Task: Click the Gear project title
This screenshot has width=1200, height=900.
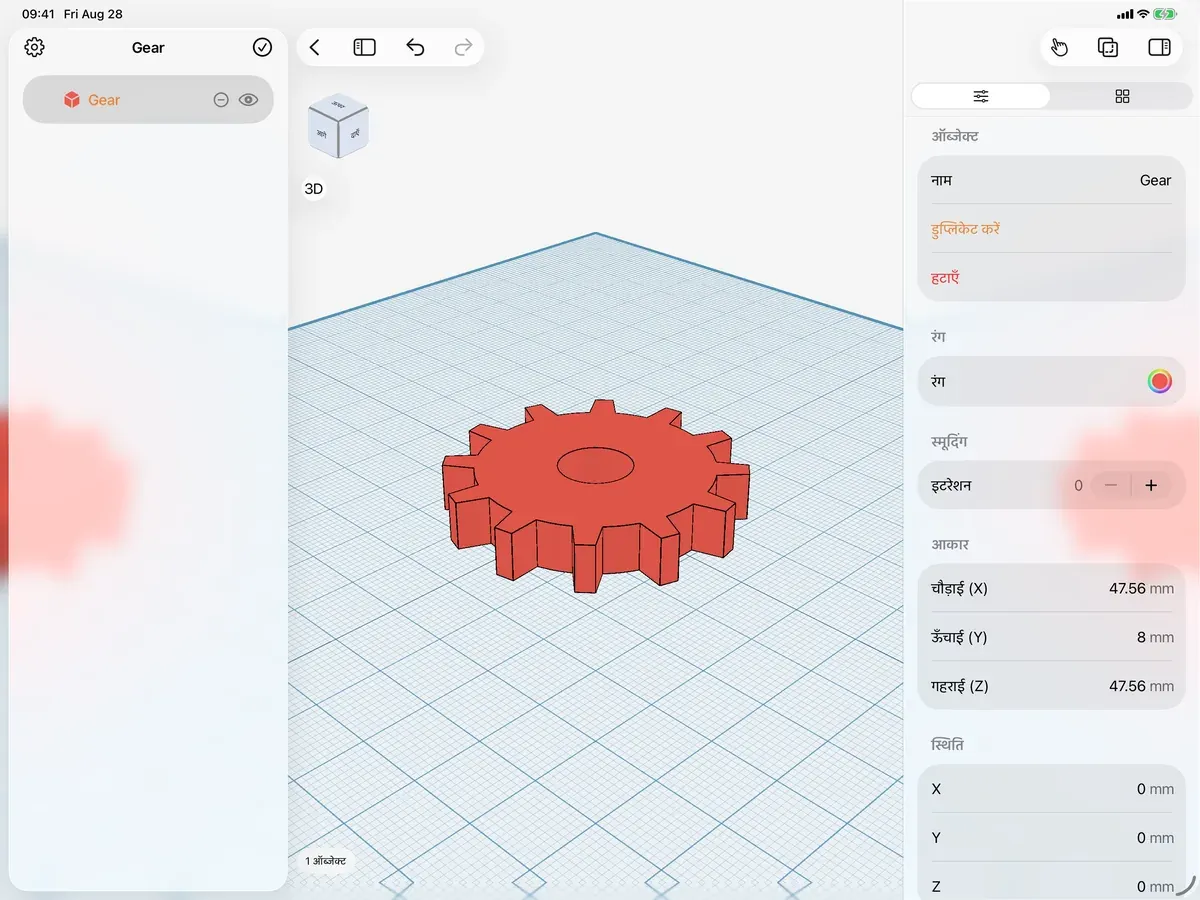Action: 148,47
